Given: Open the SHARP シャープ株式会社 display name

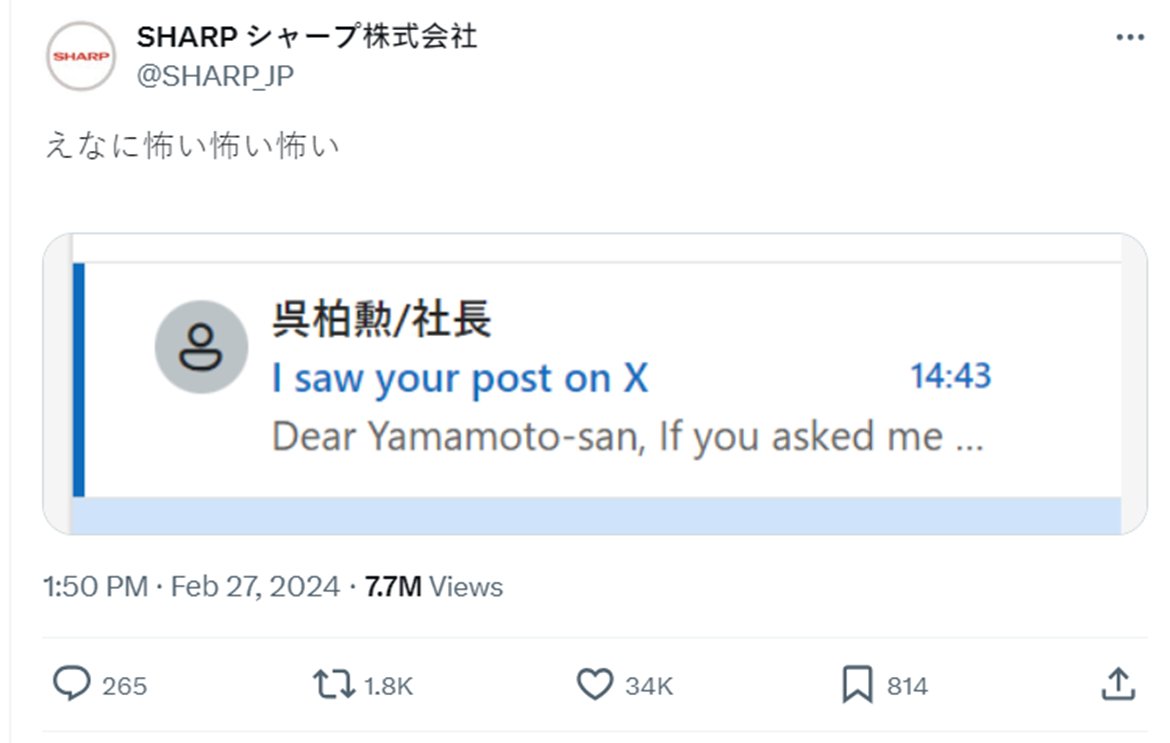Looking at the screenshot, I should pos(306,37).
